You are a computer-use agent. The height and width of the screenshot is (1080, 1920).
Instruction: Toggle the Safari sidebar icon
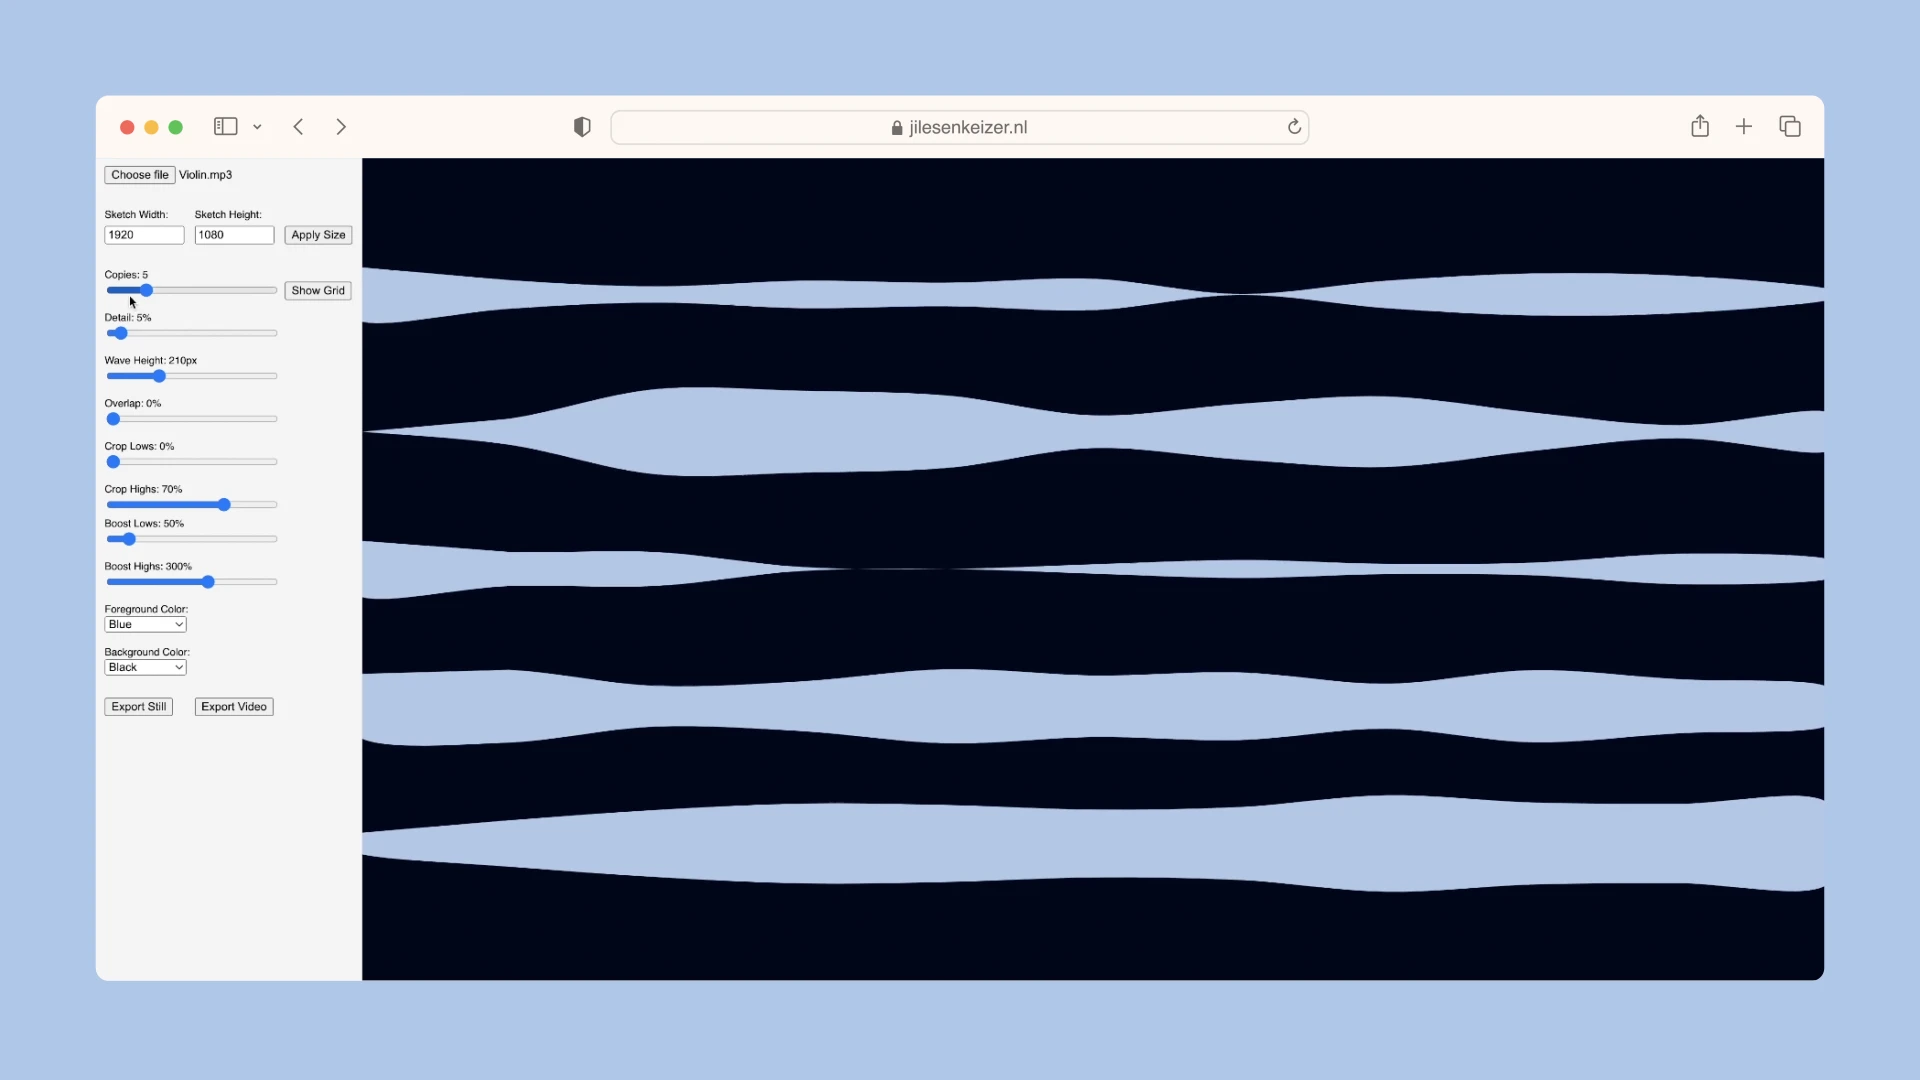click(x=225, y=126)
